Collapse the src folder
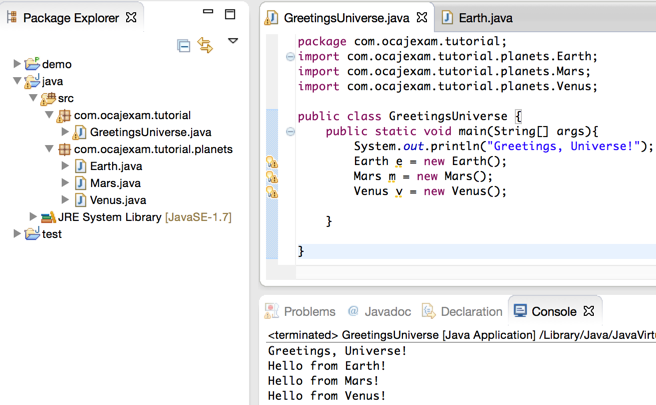656x405 pixels. coord(33,97)
